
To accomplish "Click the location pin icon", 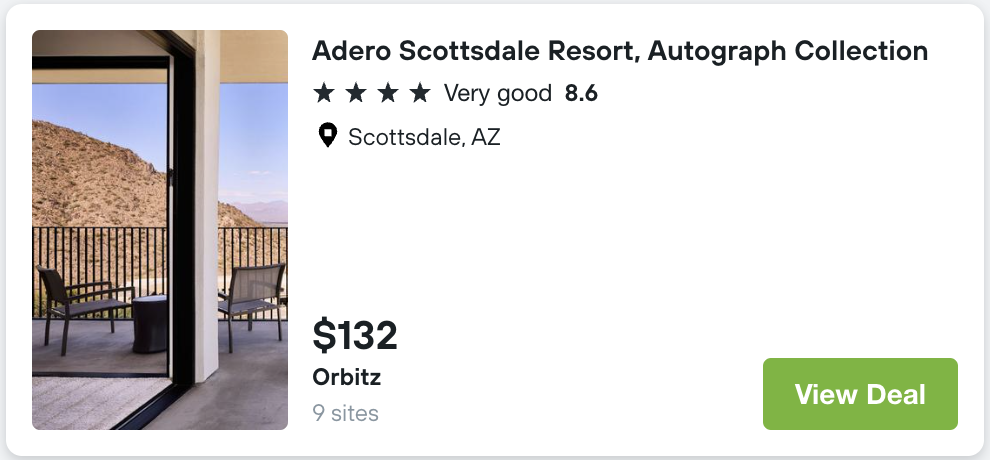I will coord(327,136).
